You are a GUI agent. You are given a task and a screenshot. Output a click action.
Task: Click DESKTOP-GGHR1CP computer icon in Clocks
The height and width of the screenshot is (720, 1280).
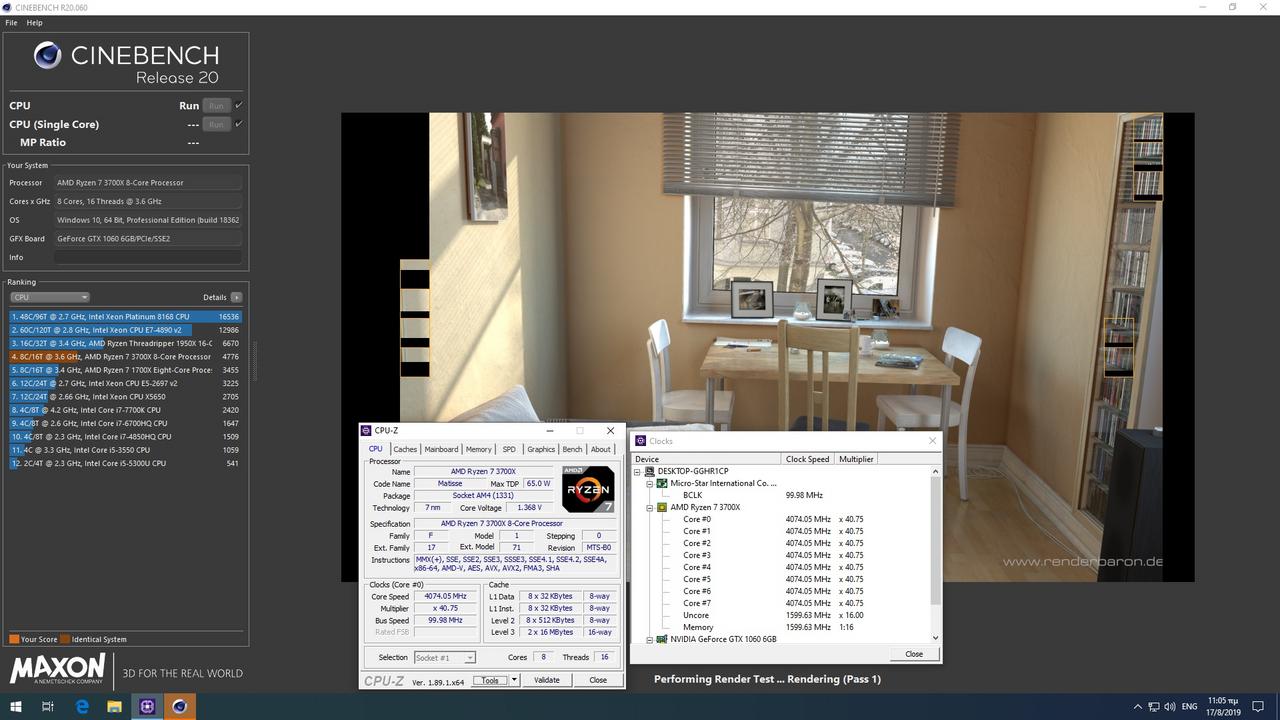650,471
